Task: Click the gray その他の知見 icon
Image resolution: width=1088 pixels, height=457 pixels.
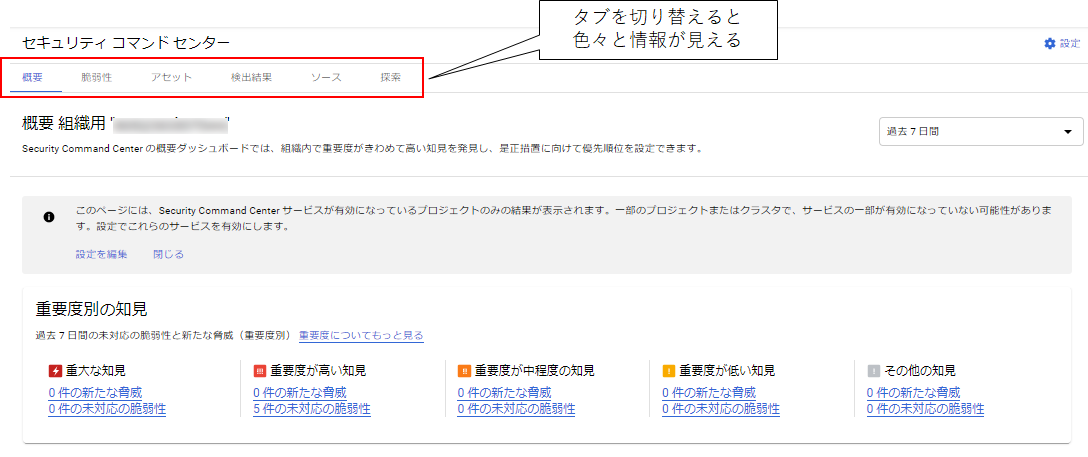Action: 873,371
